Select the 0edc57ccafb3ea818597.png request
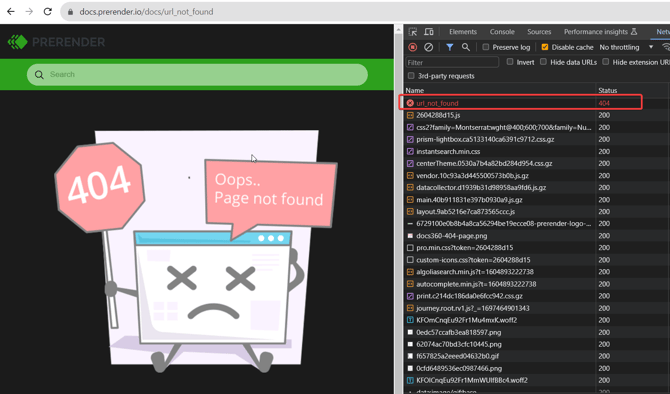670x394 pixels. click(x=458, y=332)
